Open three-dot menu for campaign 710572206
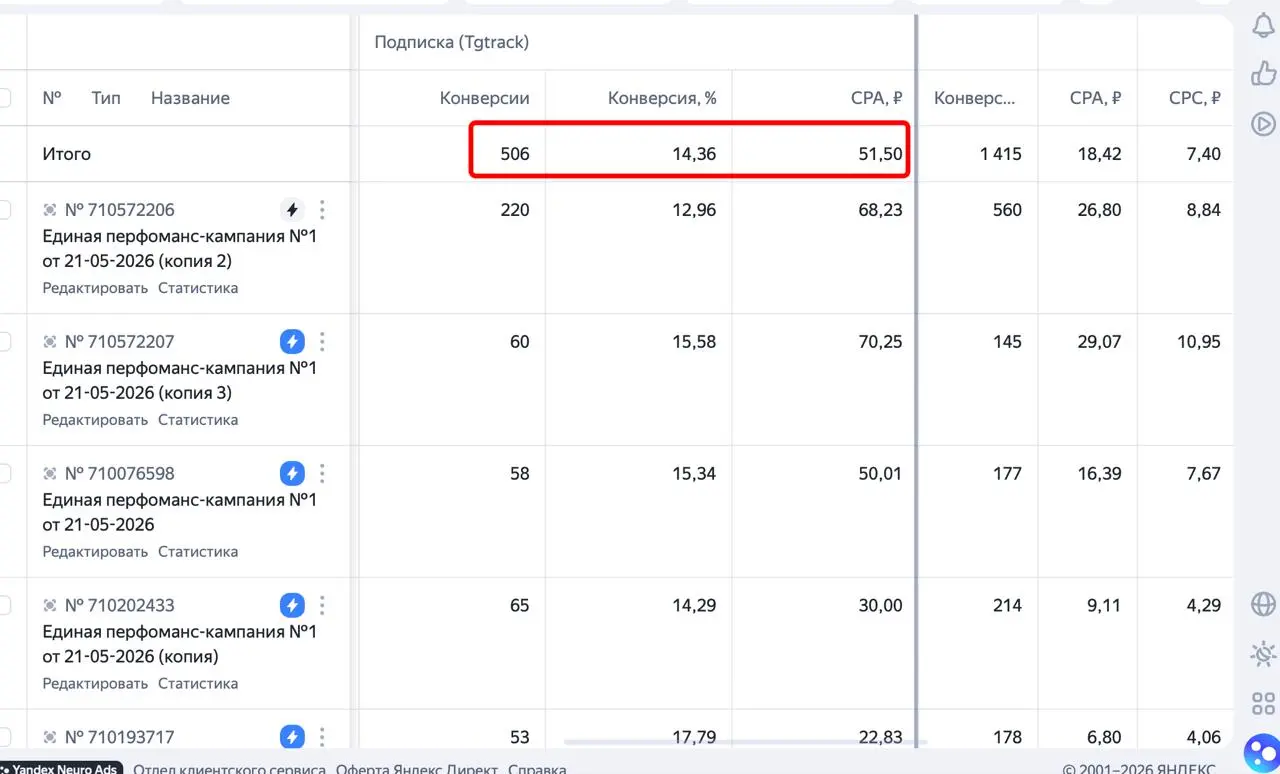The height and width of the screenshot is (774, 1280). pos(322,210)
